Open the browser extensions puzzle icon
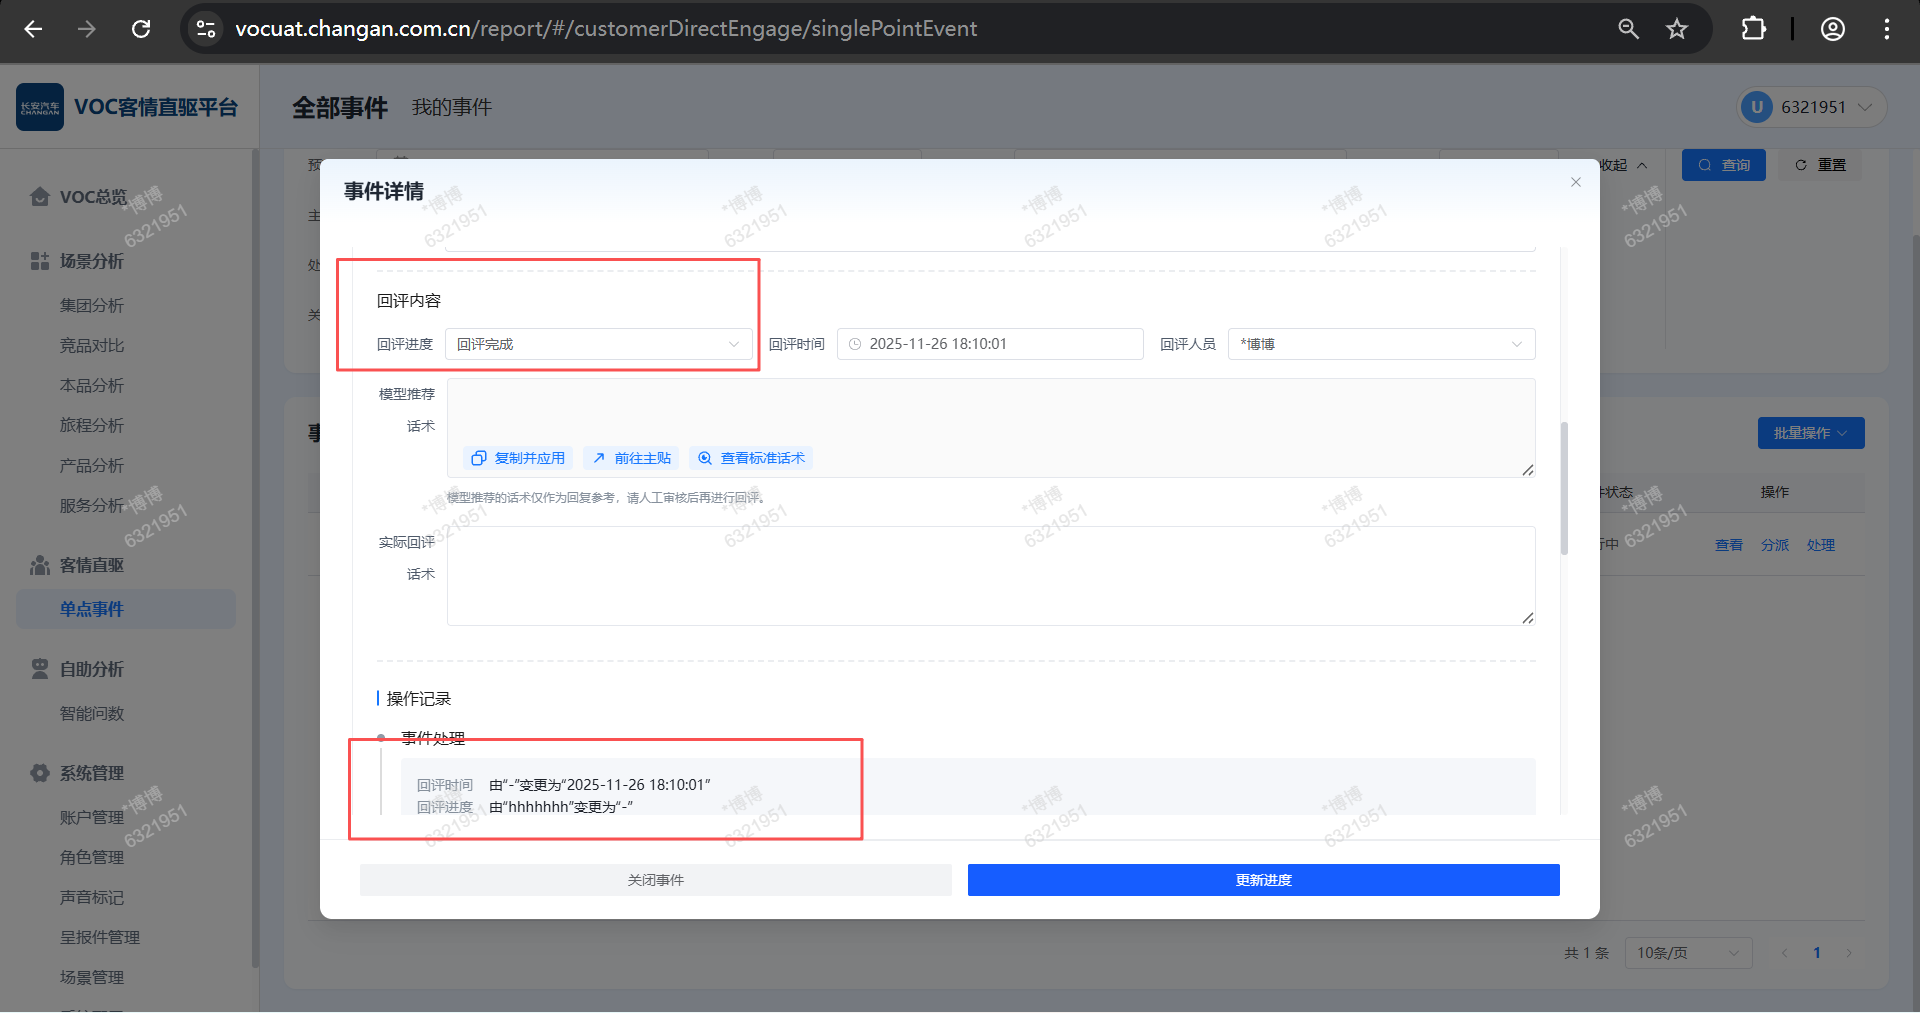Viewport: 1920px width, 1013px height. (1753, 29)
